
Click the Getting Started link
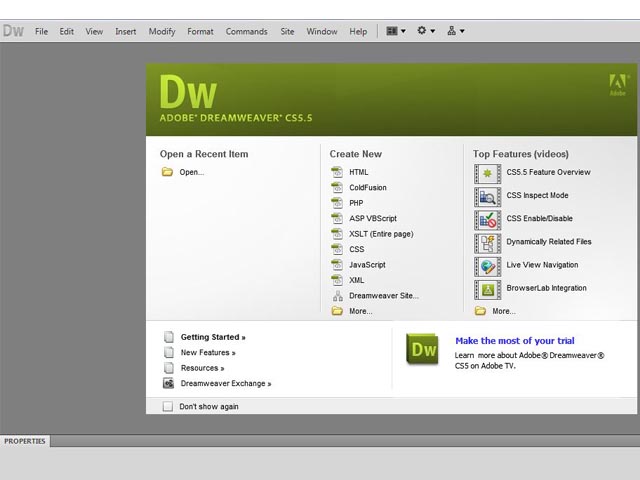(212, 337)
